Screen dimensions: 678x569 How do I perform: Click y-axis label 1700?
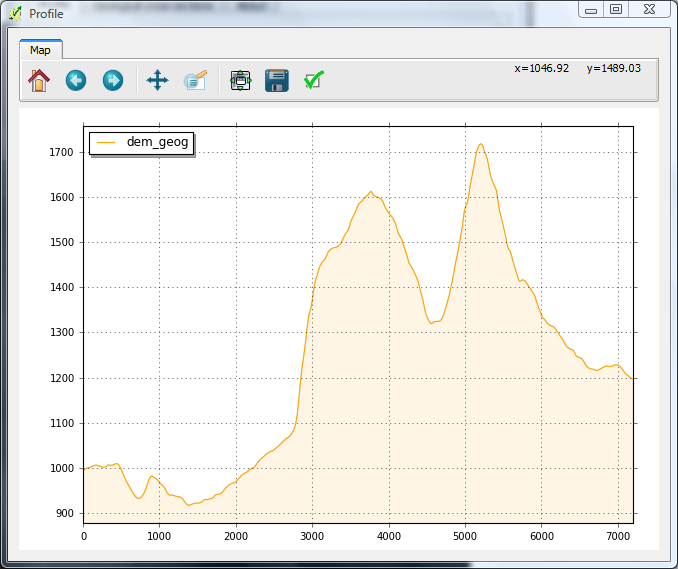(61, 152)
